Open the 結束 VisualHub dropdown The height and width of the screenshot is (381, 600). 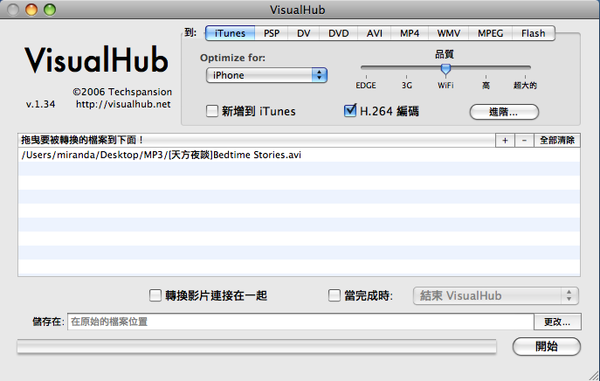click(496, 296)
